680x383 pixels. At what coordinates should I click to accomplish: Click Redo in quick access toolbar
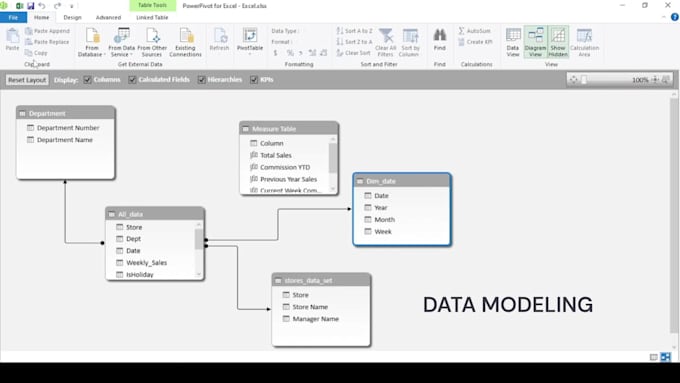pos(57,6)
